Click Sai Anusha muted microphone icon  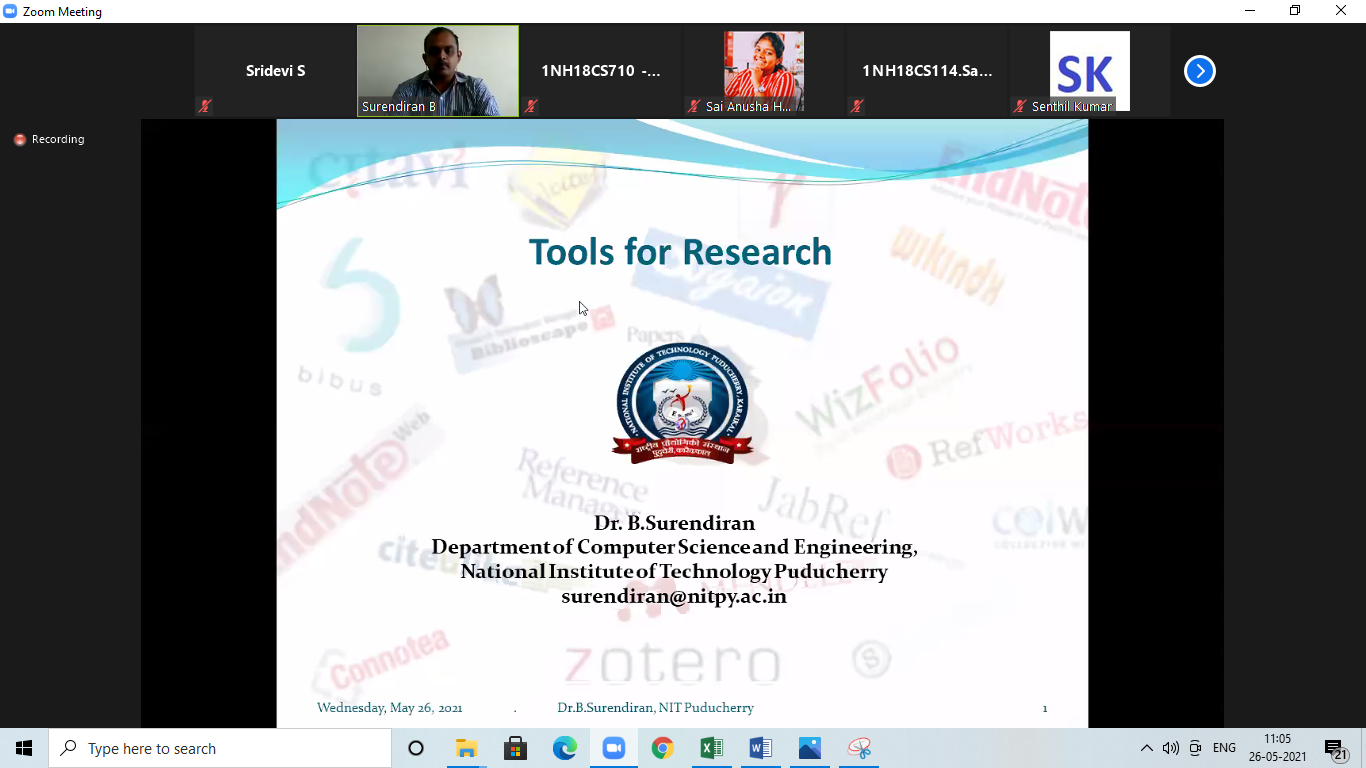[x=694, y=106]
